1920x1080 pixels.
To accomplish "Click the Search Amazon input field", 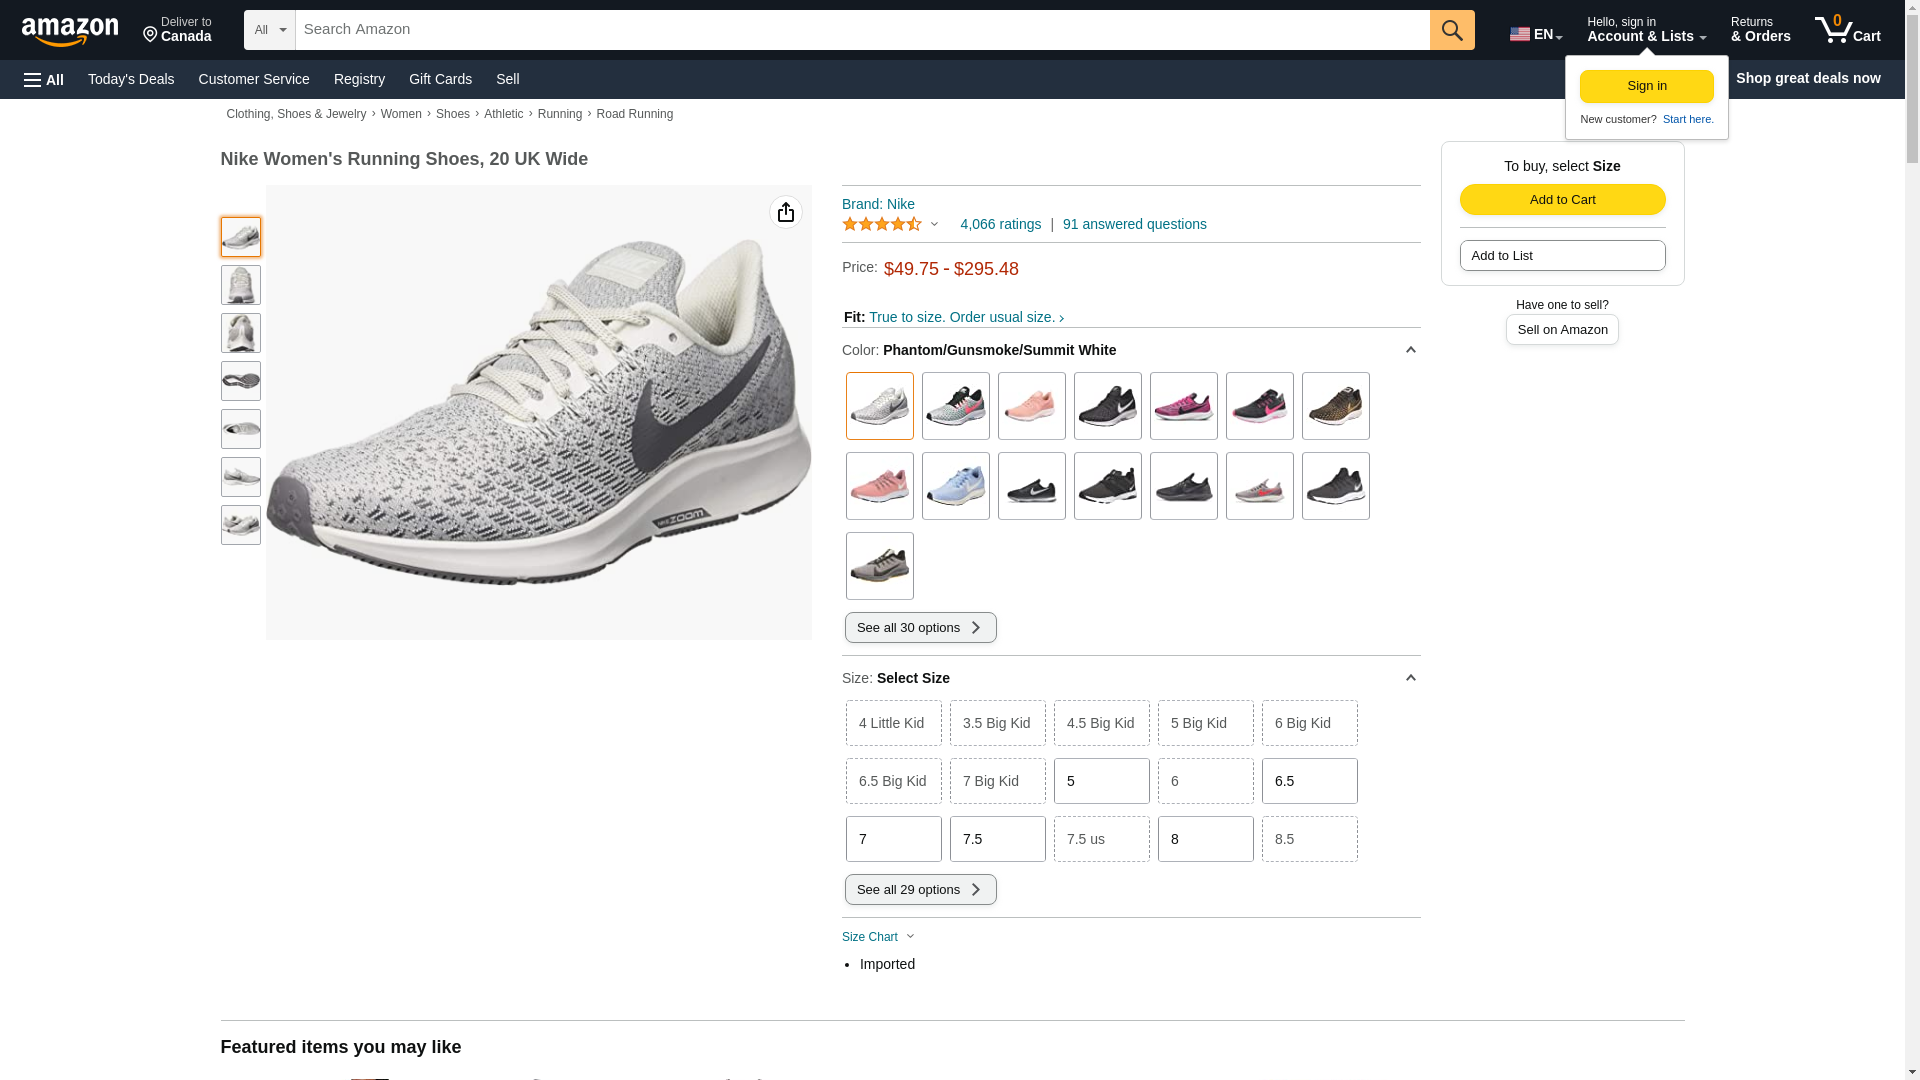I will 862,30.
